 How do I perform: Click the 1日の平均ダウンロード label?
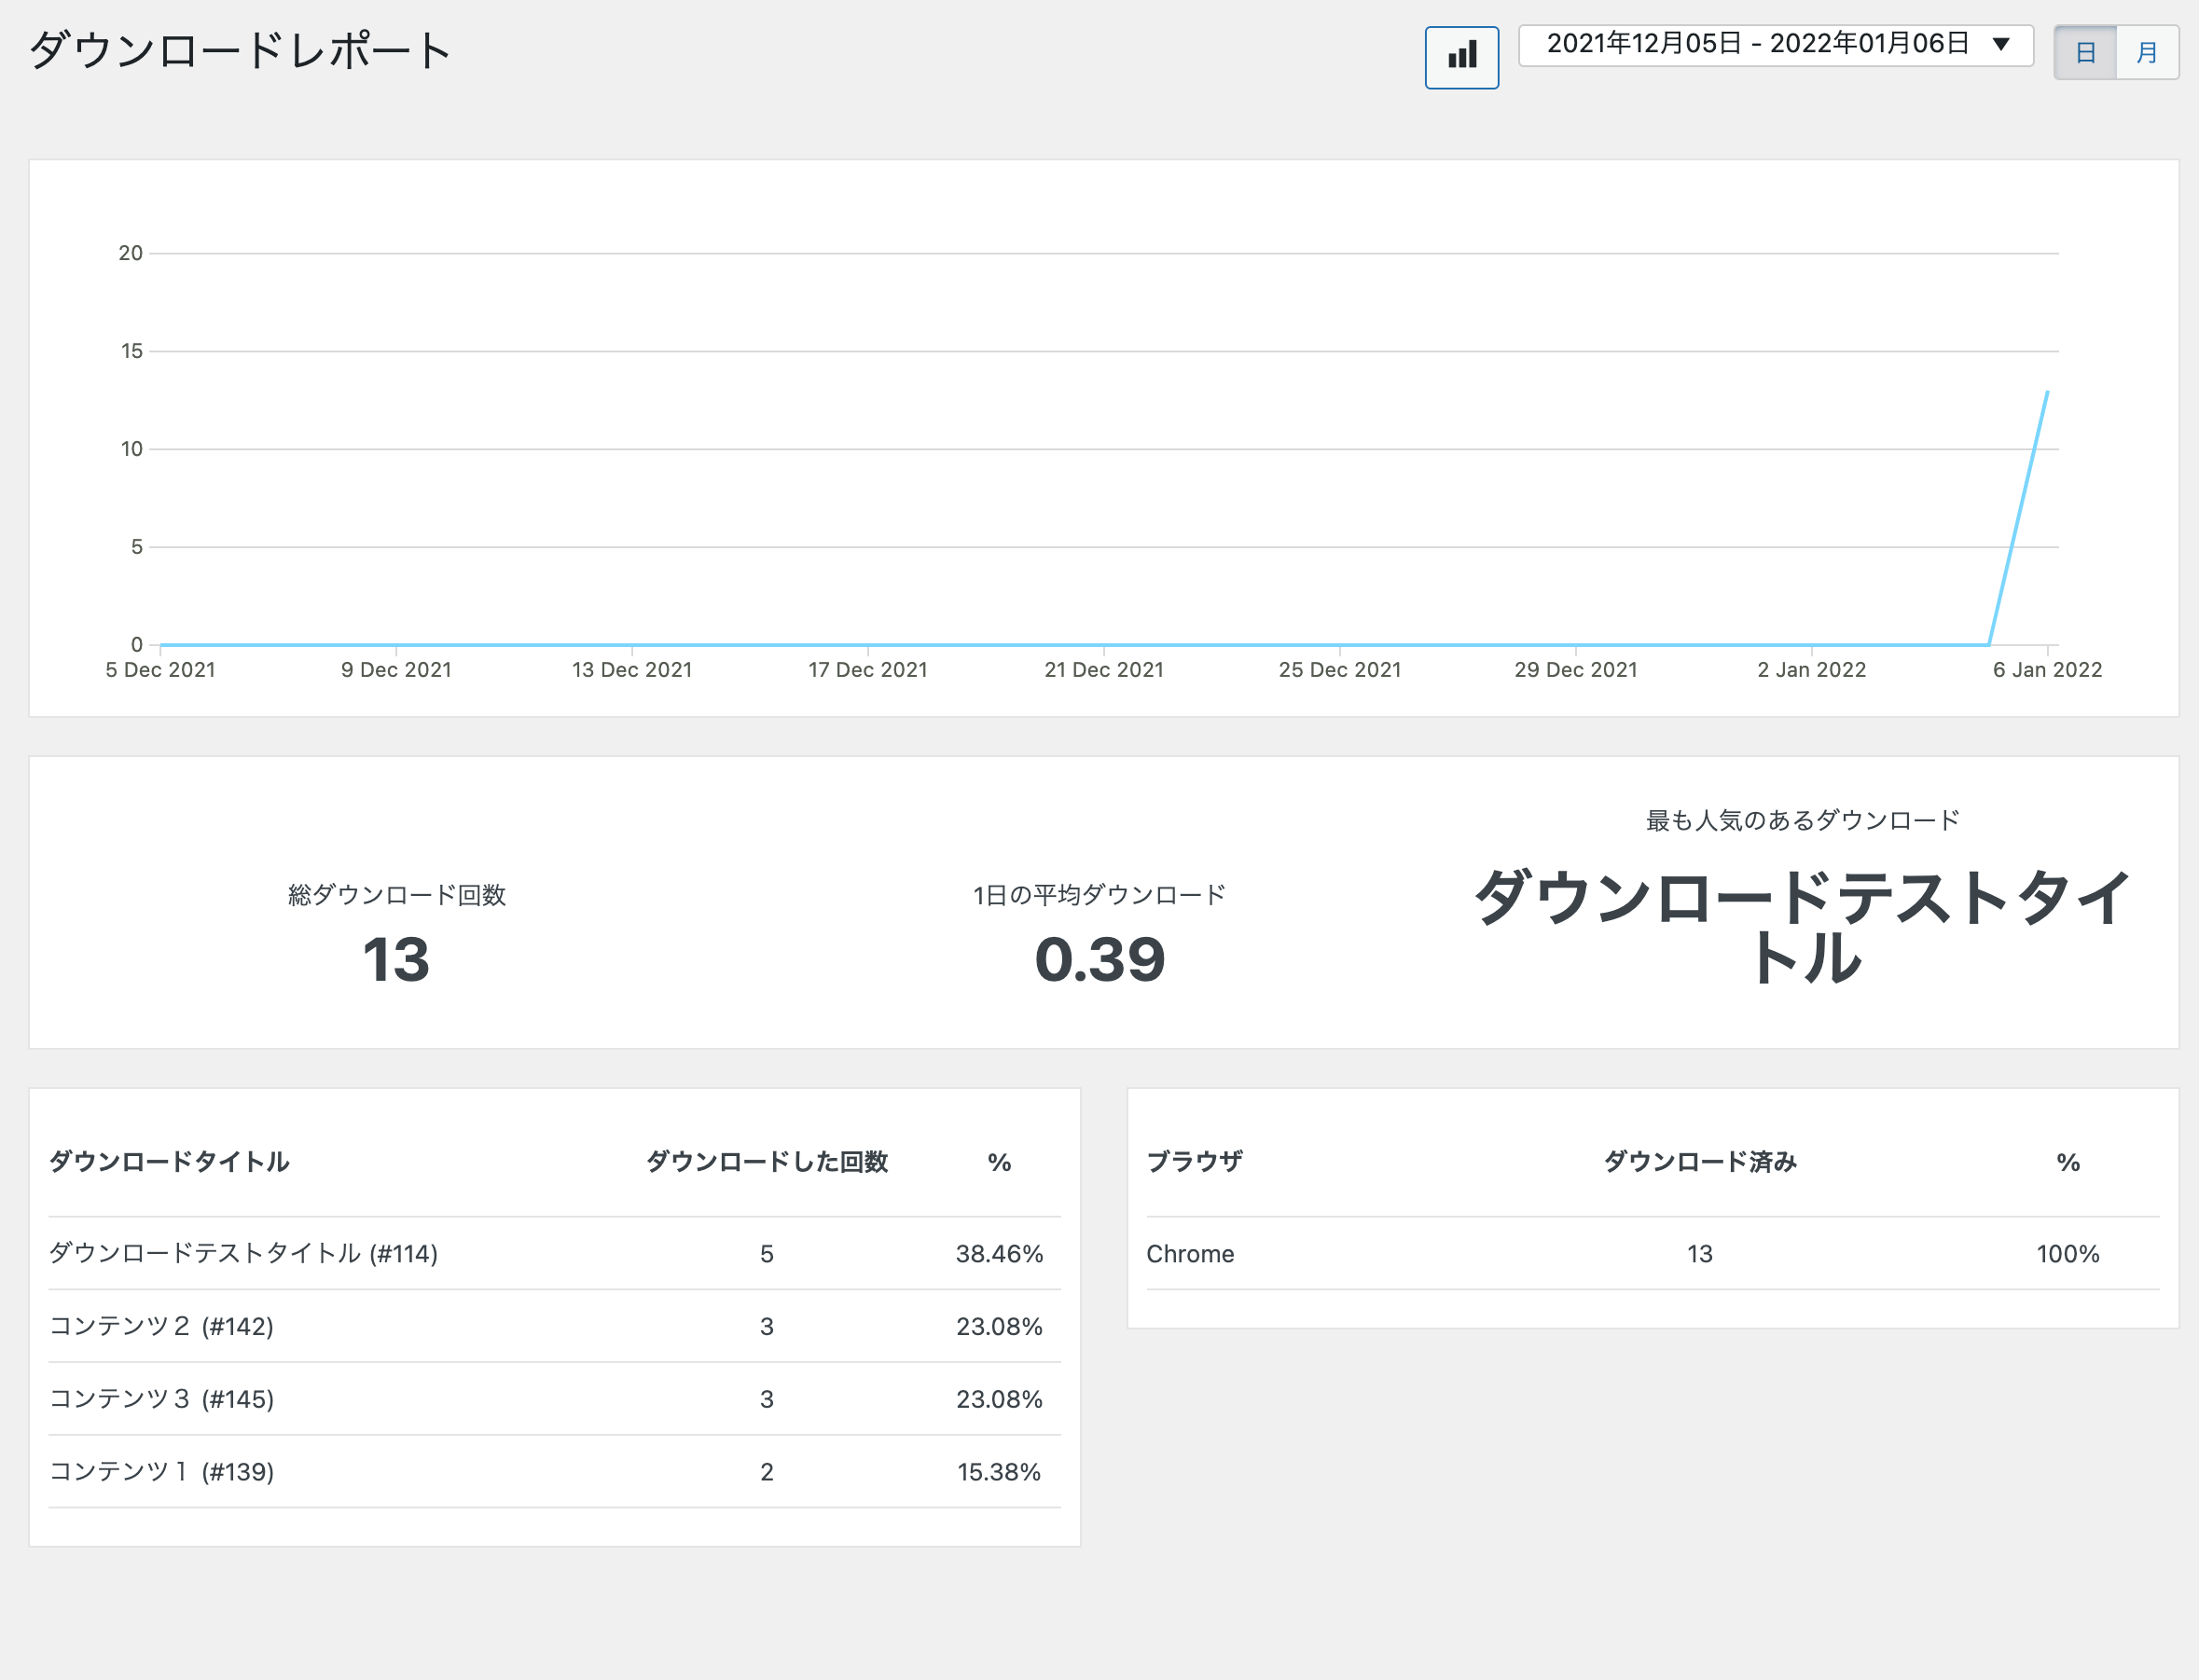click(x=1100, y=895)
